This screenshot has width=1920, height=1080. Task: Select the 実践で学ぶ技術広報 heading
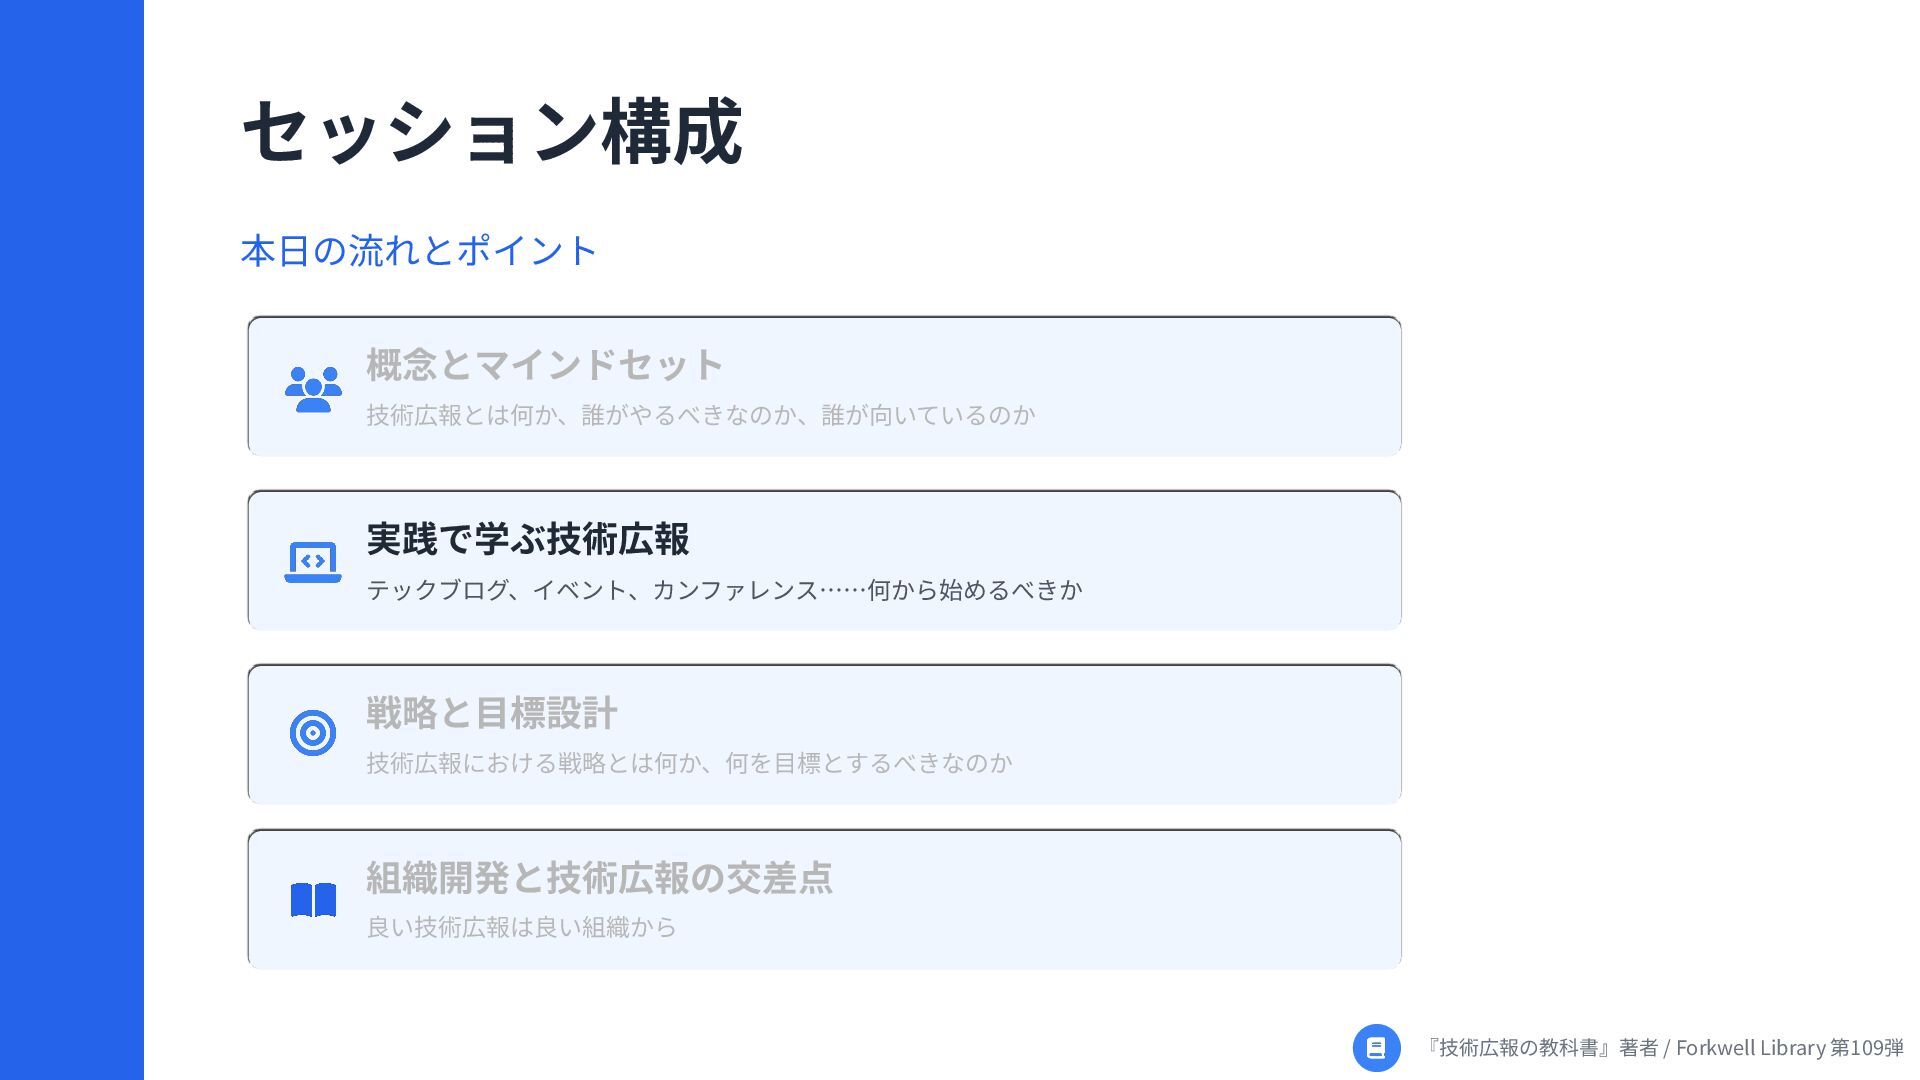tap(527, 539)
